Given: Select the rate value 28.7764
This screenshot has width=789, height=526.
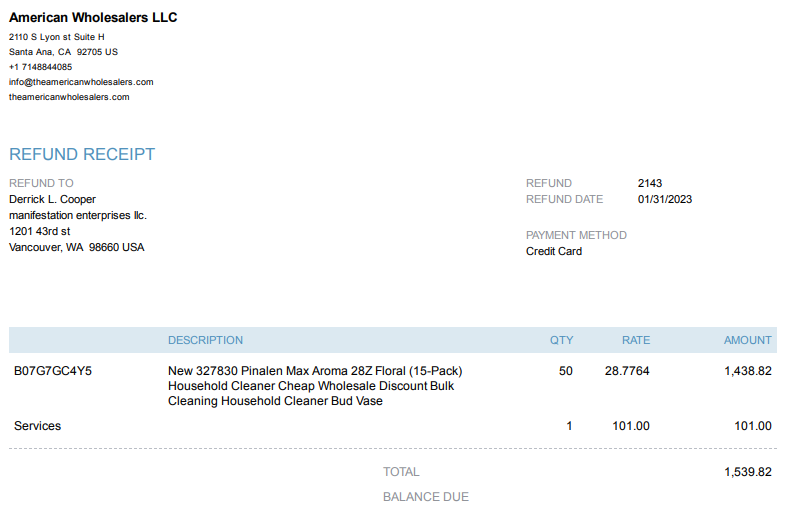Looking at the screenshot, I should click(x=627, y=371).
